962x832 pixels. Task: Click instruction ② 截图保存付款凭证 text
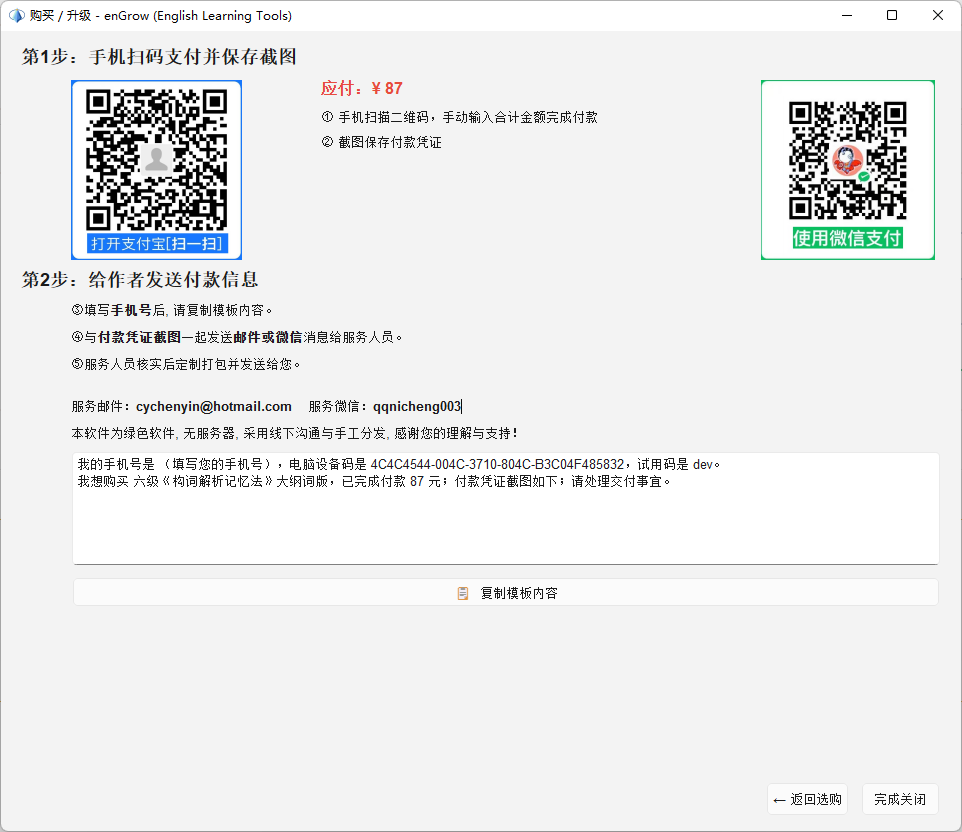pos(382,142)
